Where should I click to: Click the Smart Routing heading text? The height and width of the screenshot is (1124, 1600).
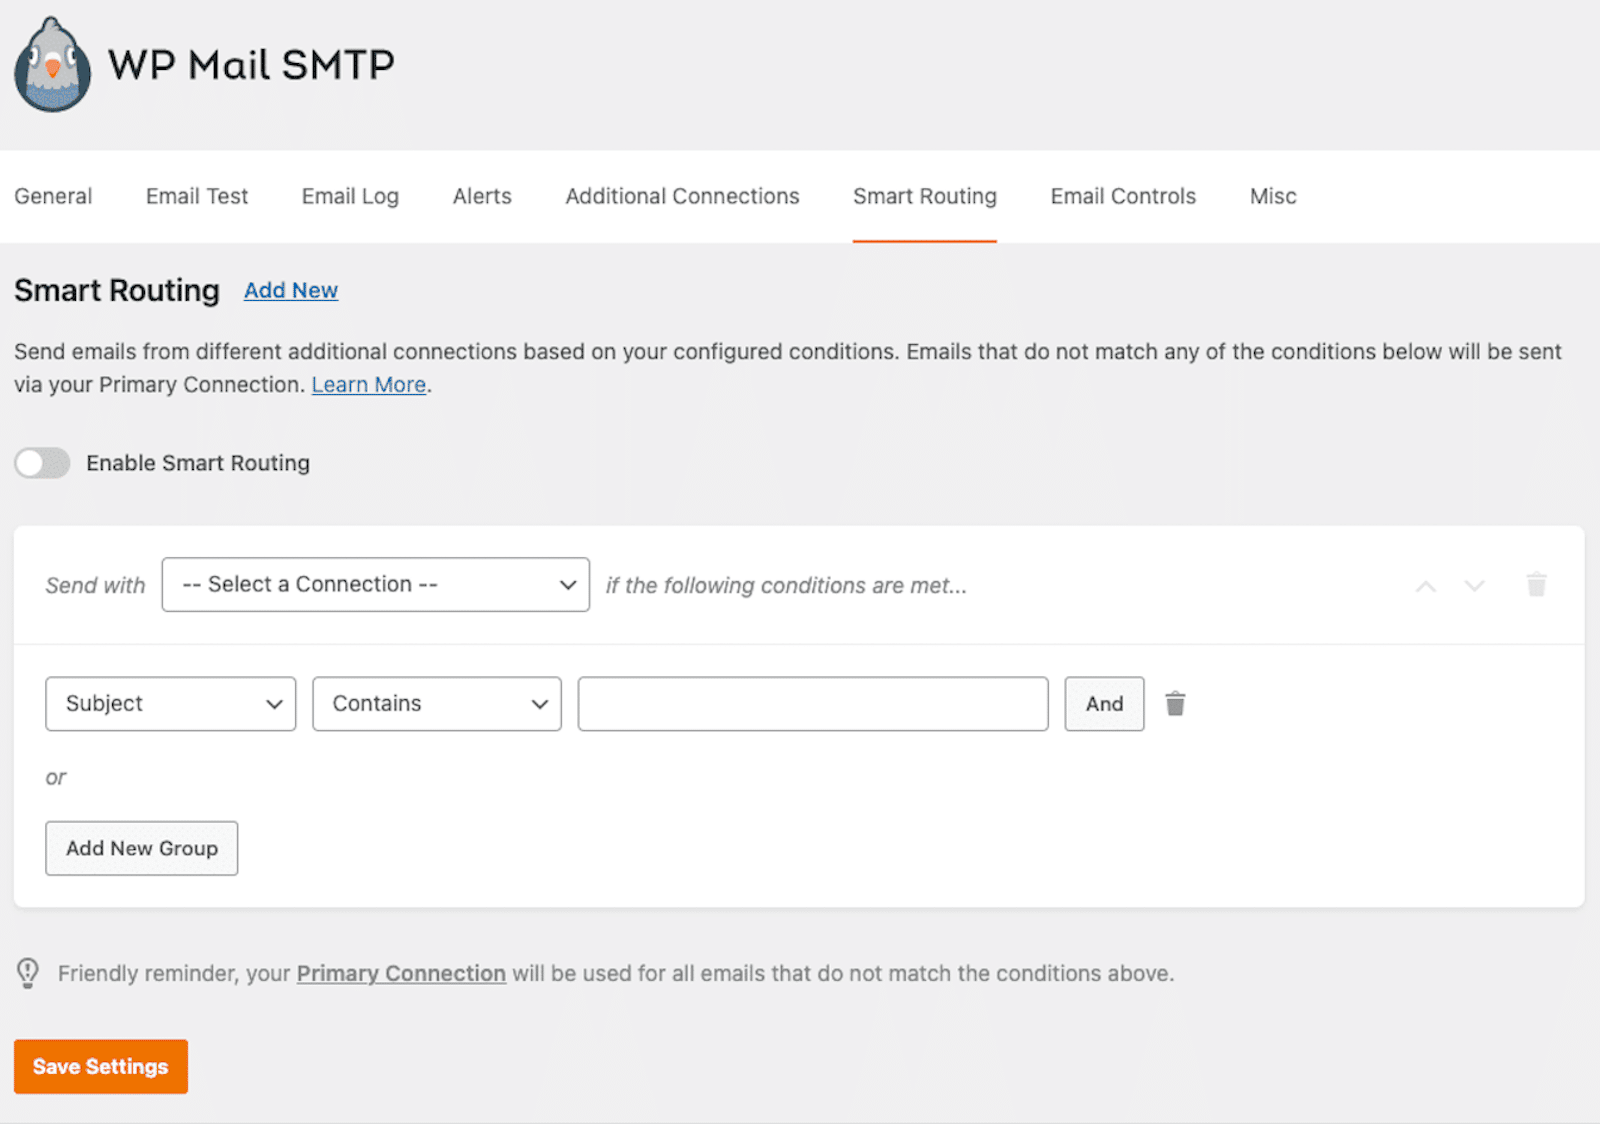(117, 290)
